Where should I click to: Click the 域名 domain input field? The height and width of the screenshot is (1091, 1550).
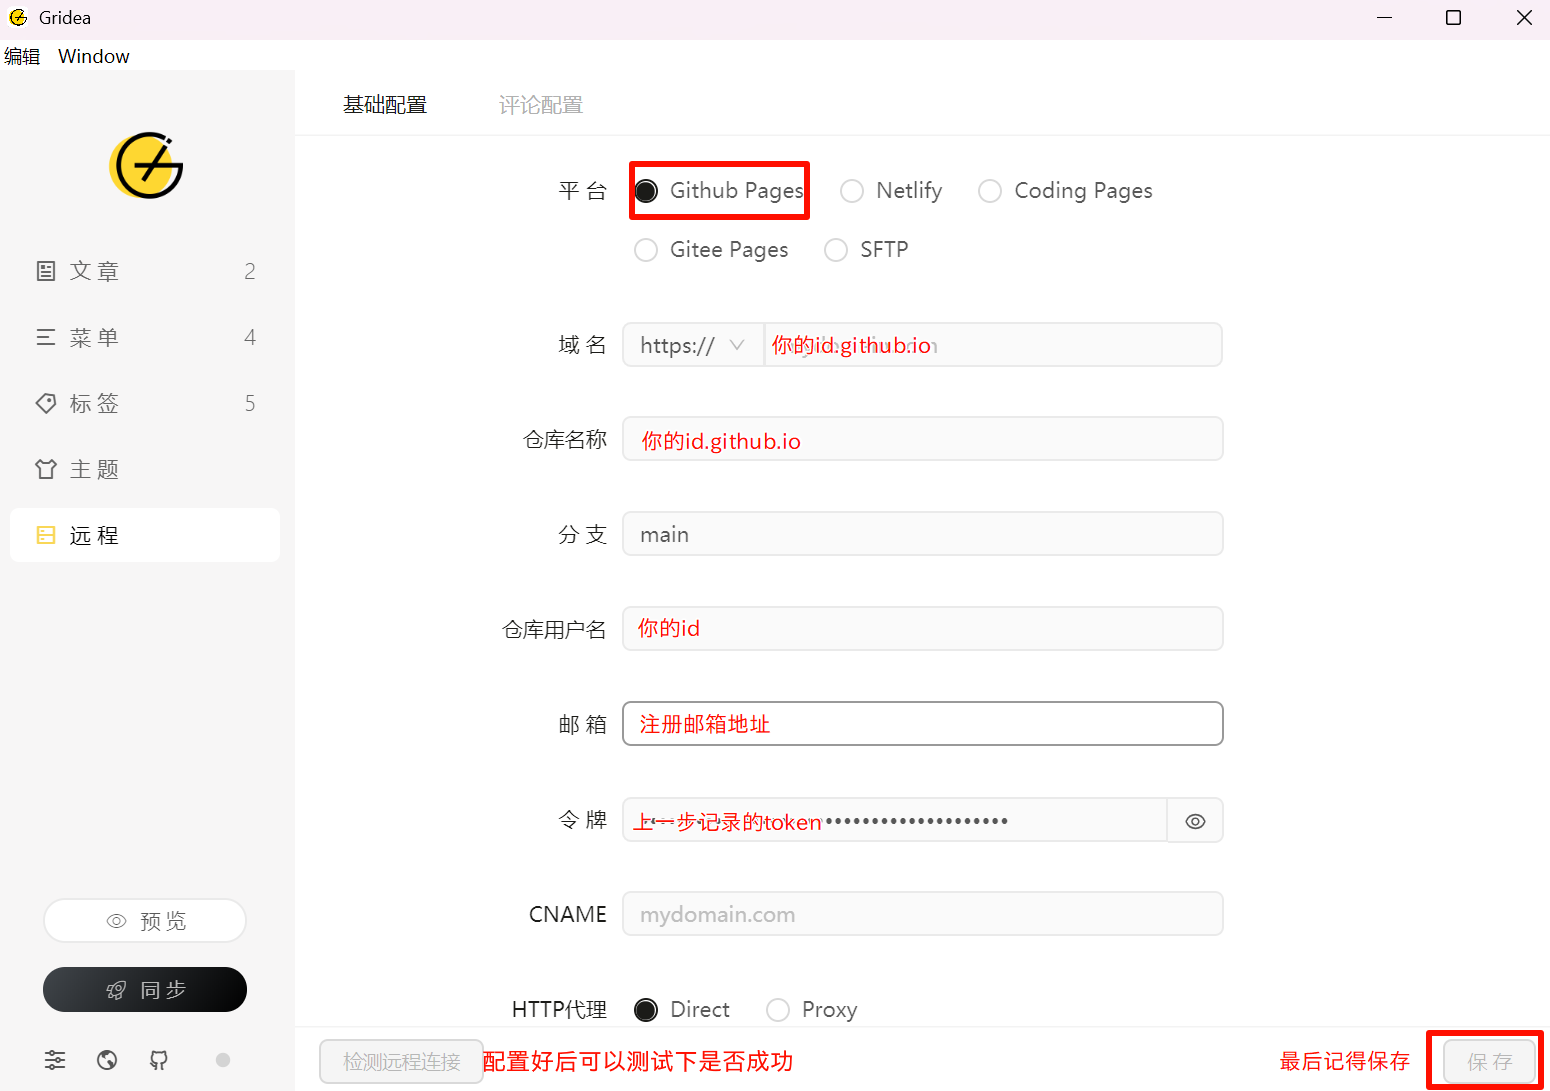click(x=993, y=345)
